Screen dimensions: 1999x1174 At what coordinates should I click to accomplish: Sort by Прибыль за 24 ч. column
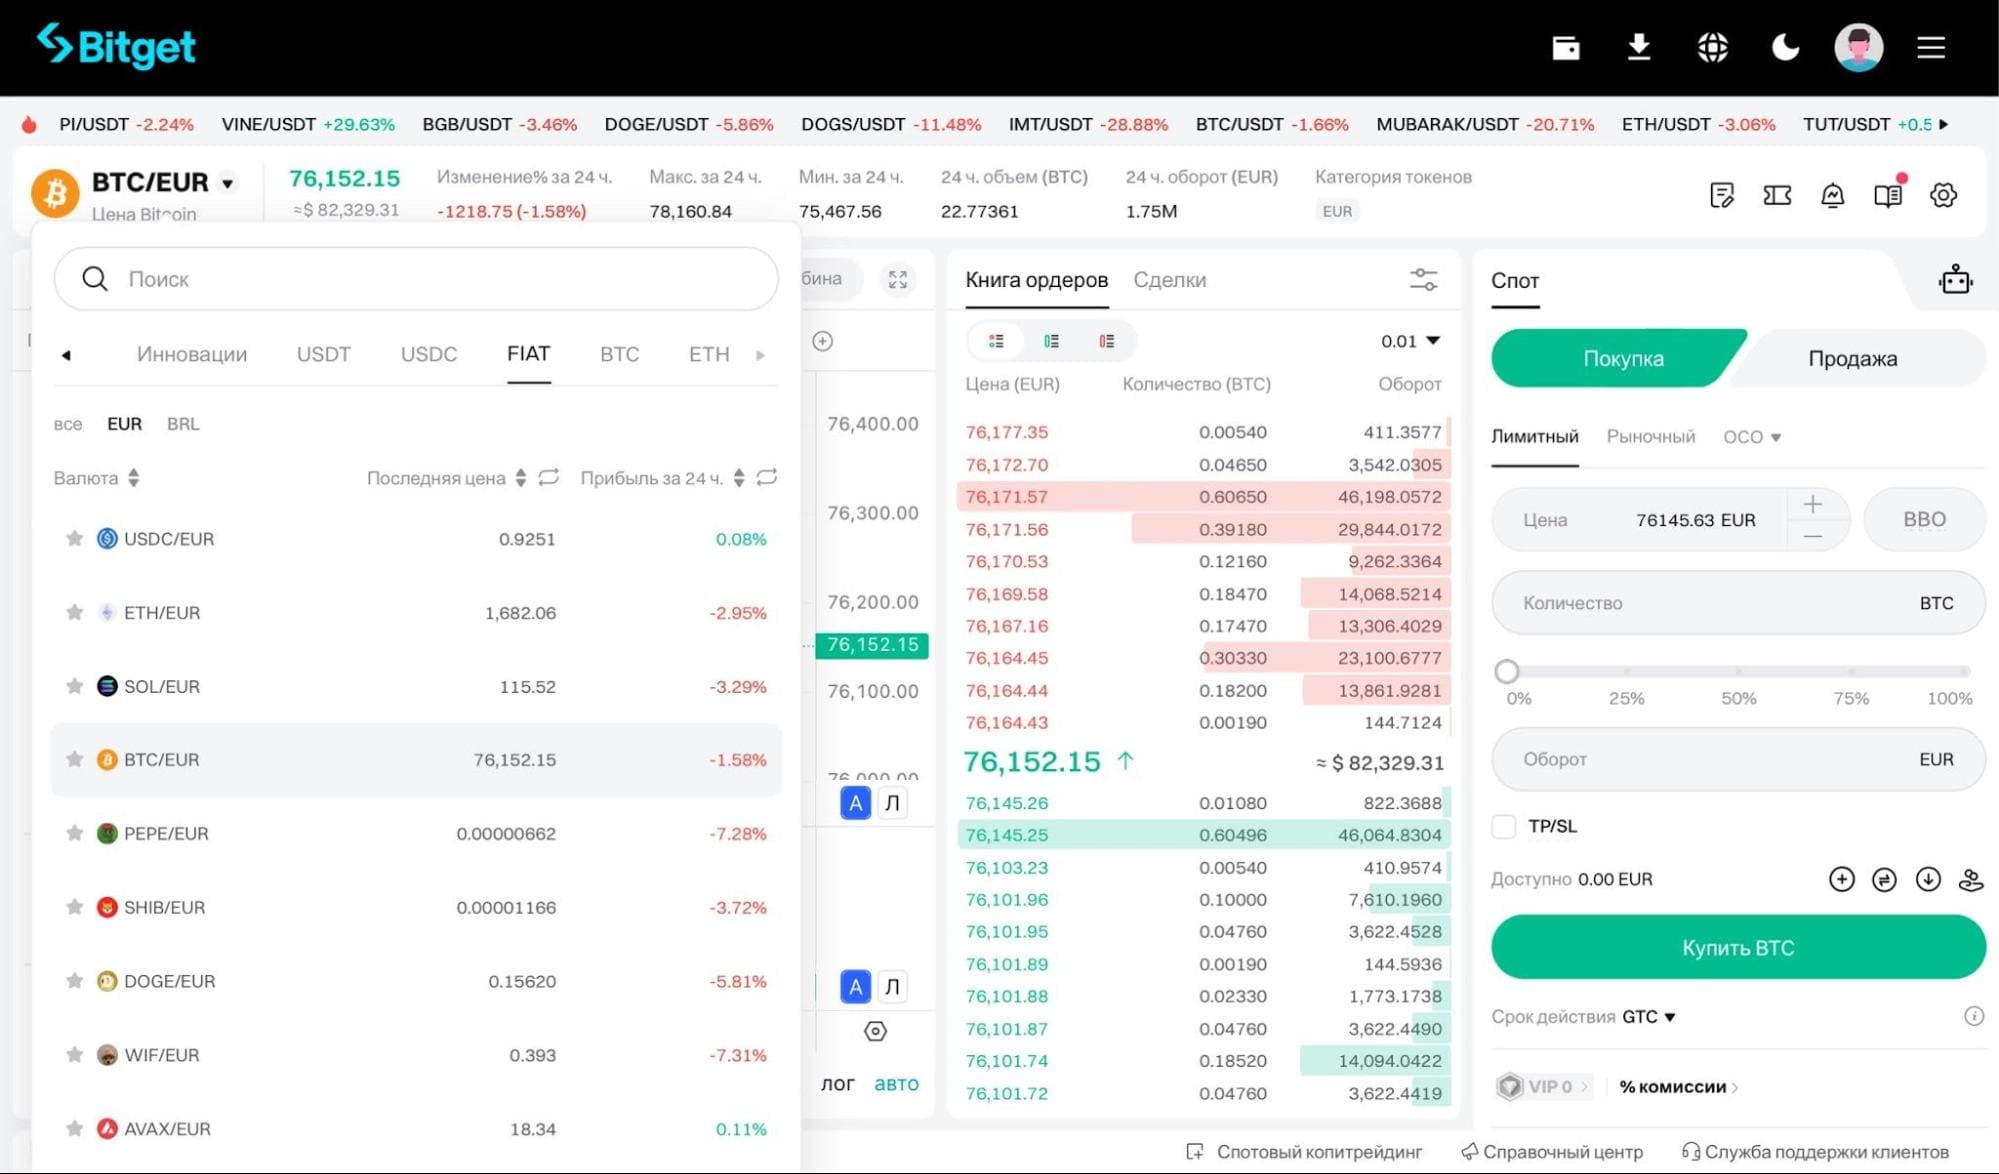[662, 478]
